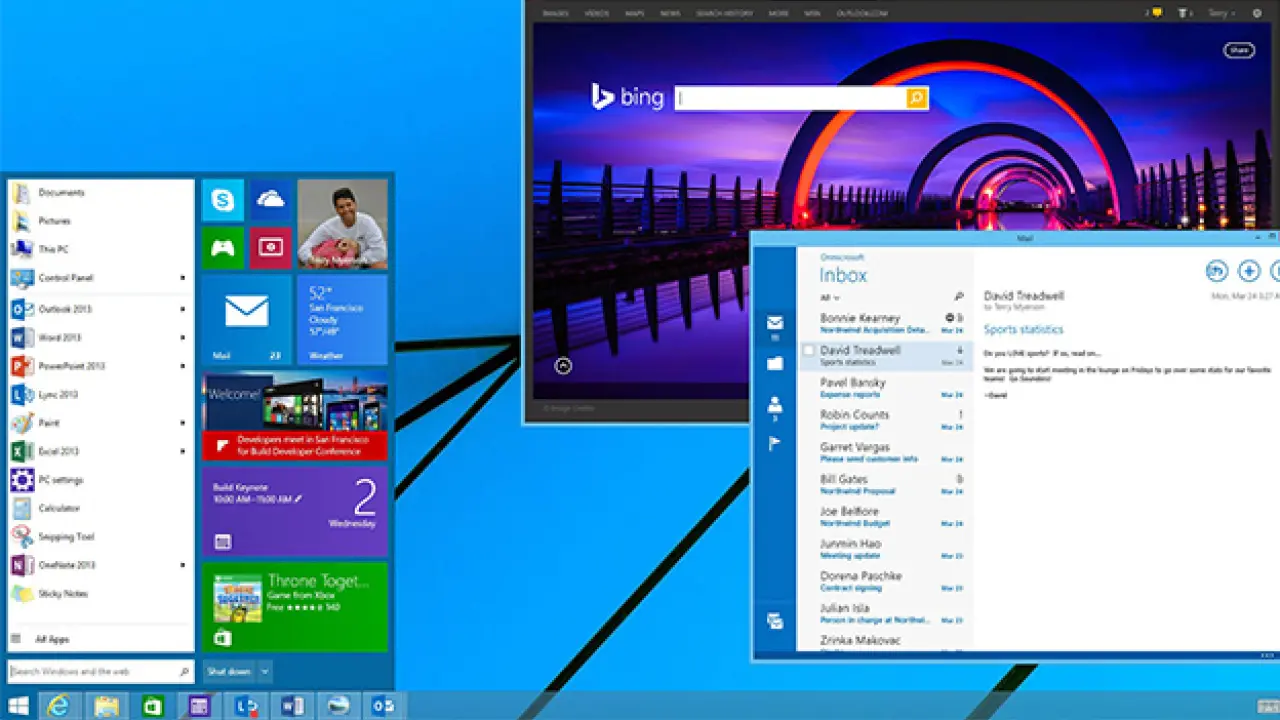Screen dimensions: 1280x720
Task: Open the All filter dropdown in Inbox
Action: click(829, 298)
